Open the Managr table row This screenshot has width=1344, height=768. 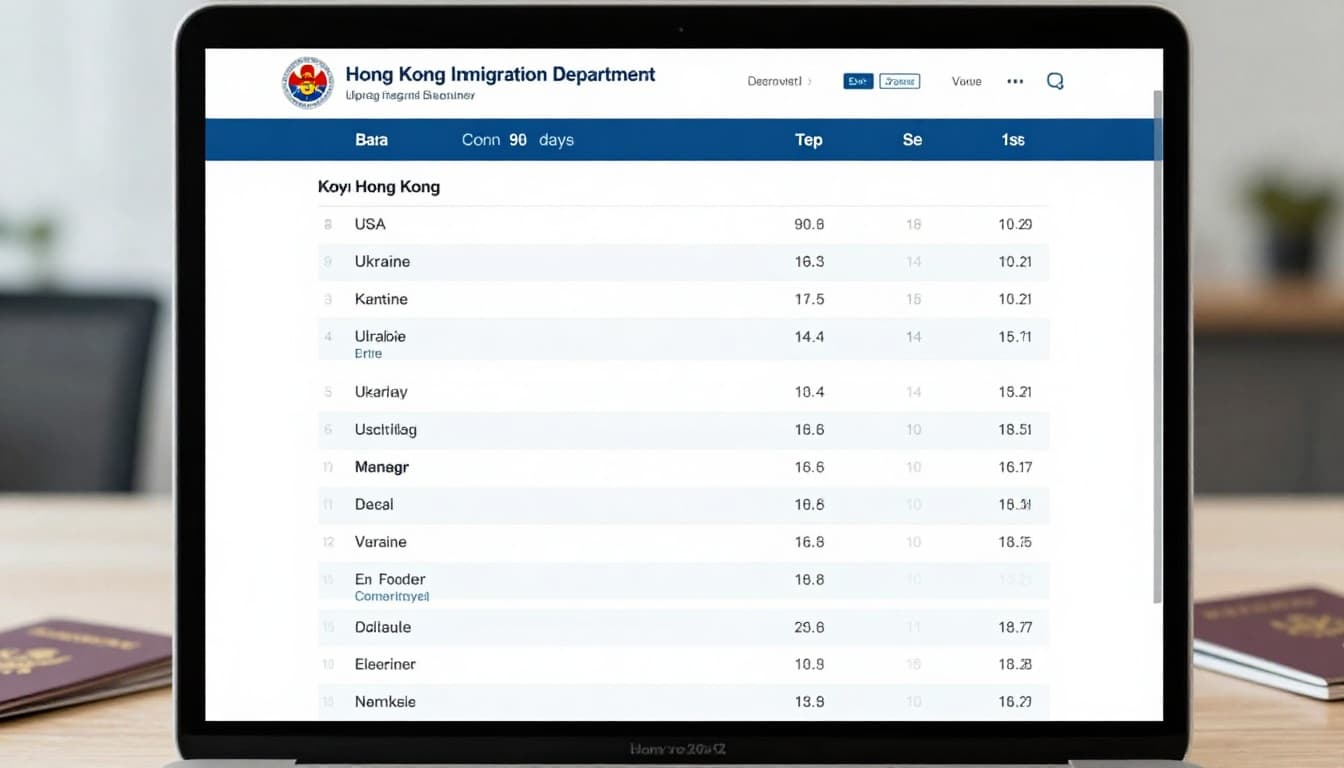tap(381, 467)
